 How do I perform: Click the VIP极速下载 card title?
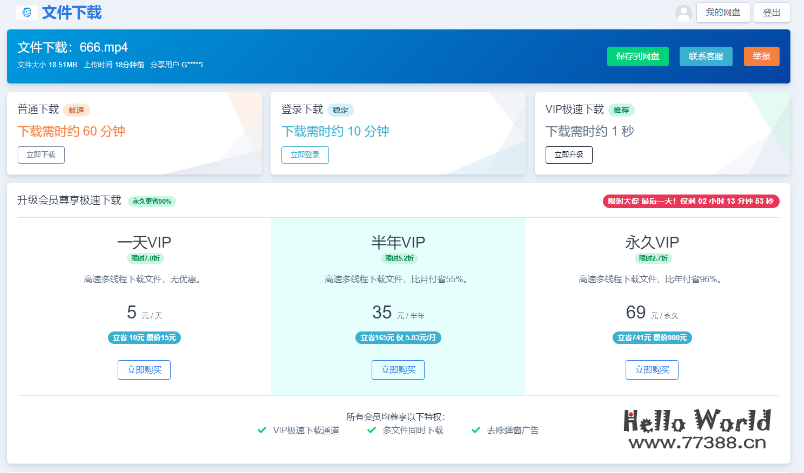(x=575, y=109)
